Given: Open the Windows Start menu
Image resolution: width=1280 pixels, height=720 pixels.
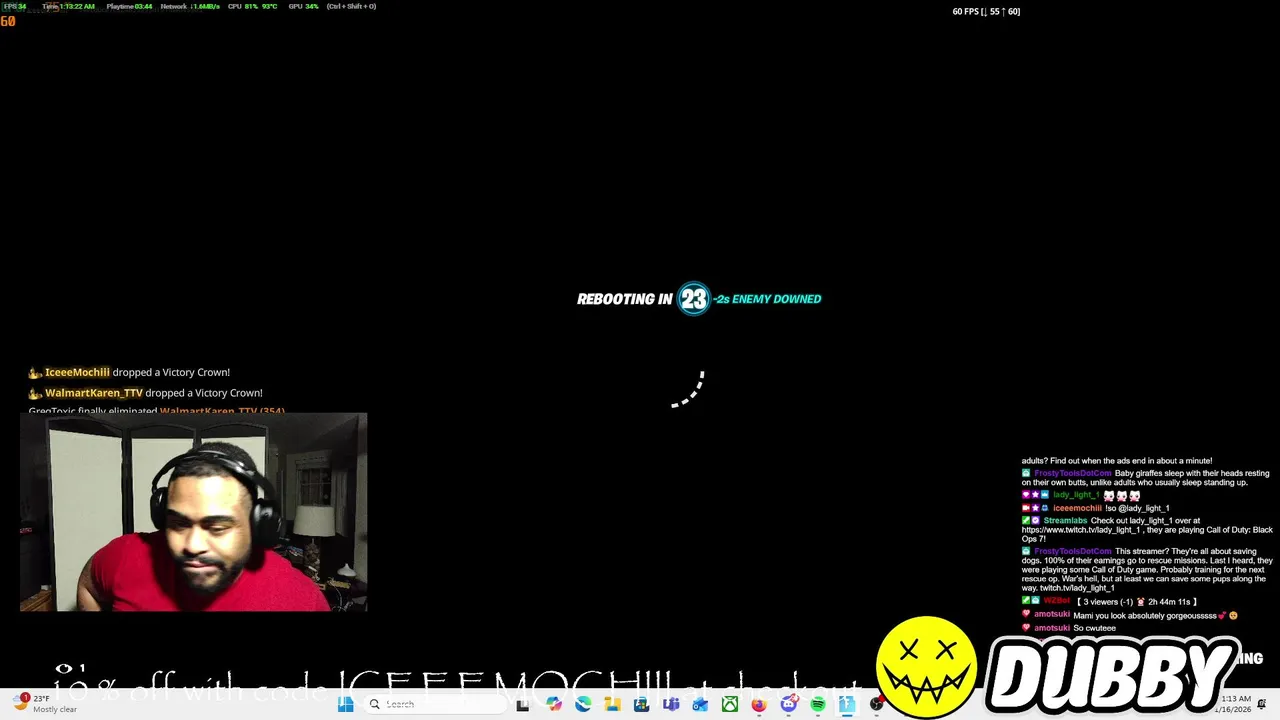Looking at the screenshot, I should 345,704.
